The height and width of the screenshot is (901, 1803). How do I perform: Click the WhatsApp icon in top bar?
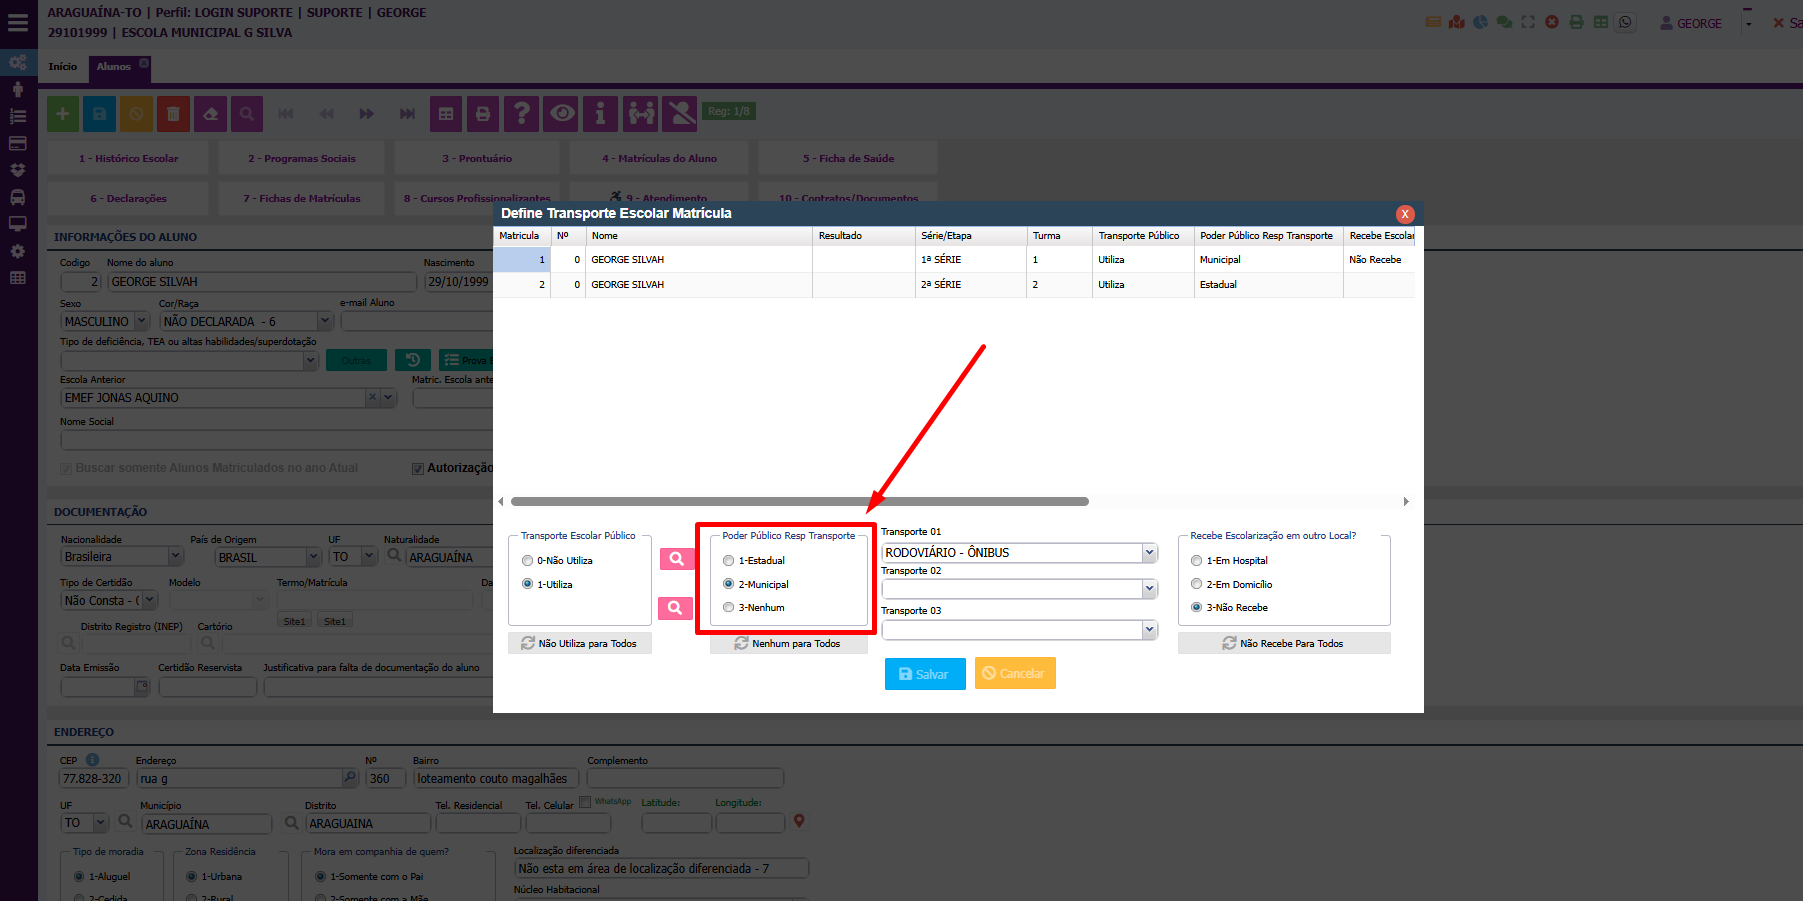pyautogui.click(x=1625, y=22)
